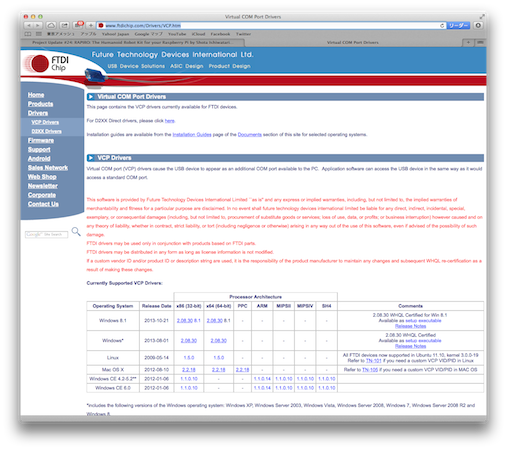The image size is (507, 450).
Task: Open the Installation Guides link
Action: (x=192, y=135)
